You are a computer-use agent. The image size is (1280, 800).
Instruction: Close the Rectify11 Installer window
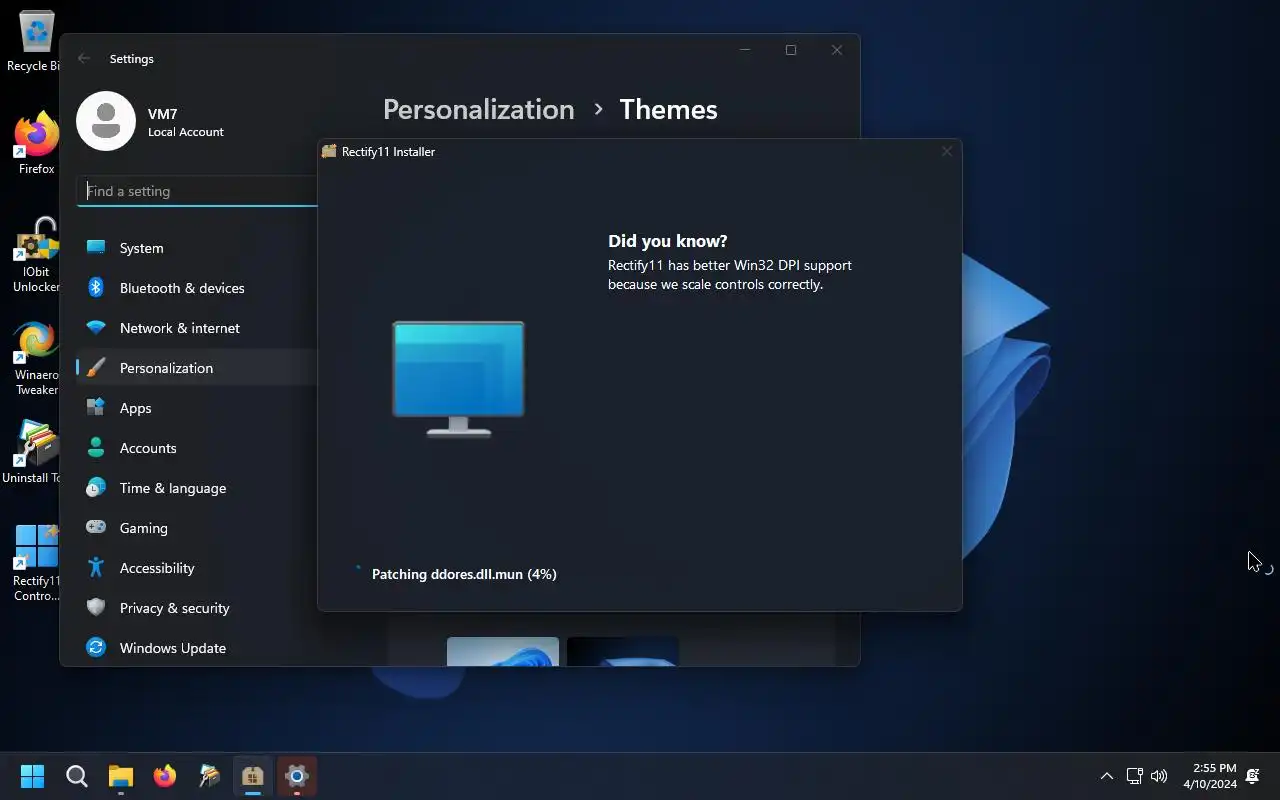[946, 151]
